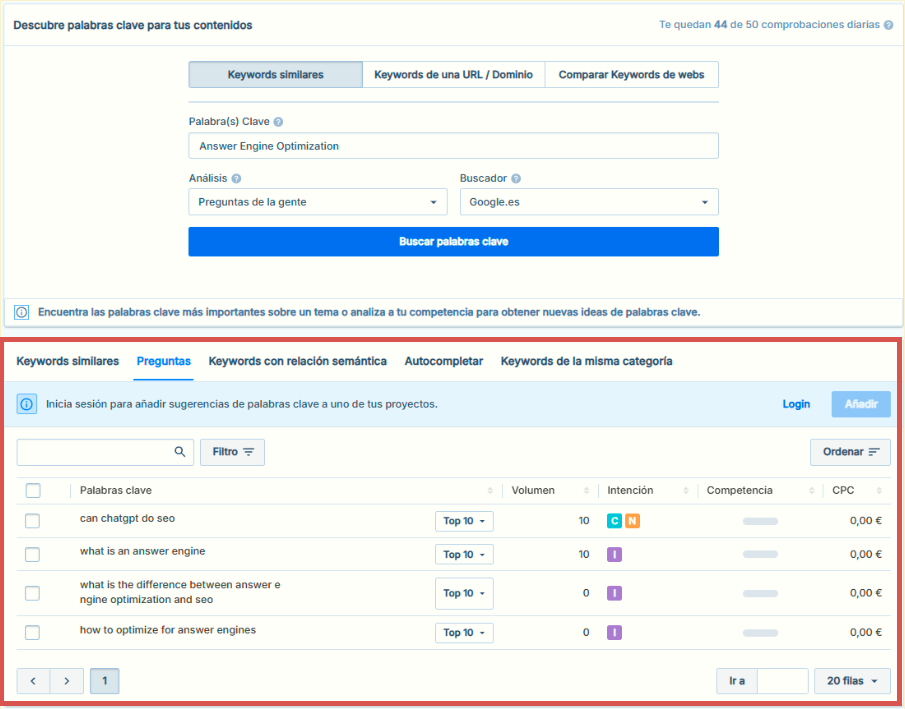The width and height of the screenshot is (905, 709).
Task: Open Keywords de la misma categoría tab
Action: tap(586, 361)
